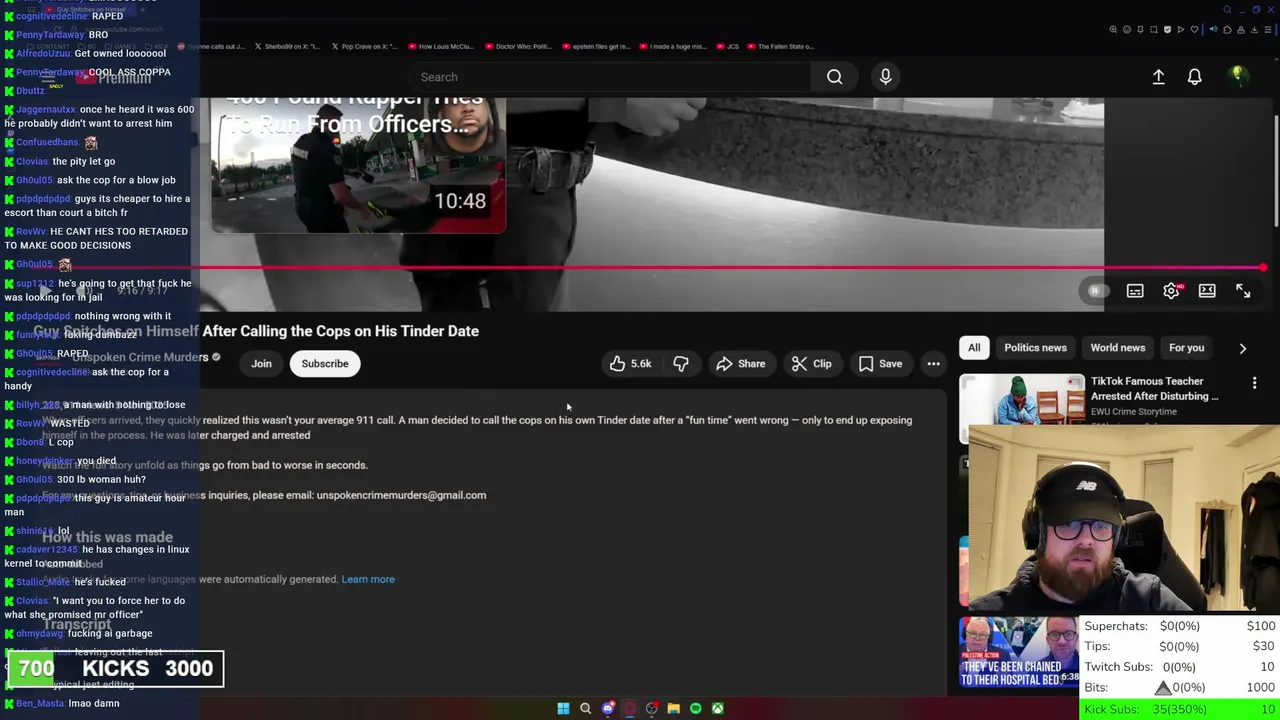Screen dimensions: 1280x720
Task: Click the Transcript heading in the description
Action: click(77, 625)
